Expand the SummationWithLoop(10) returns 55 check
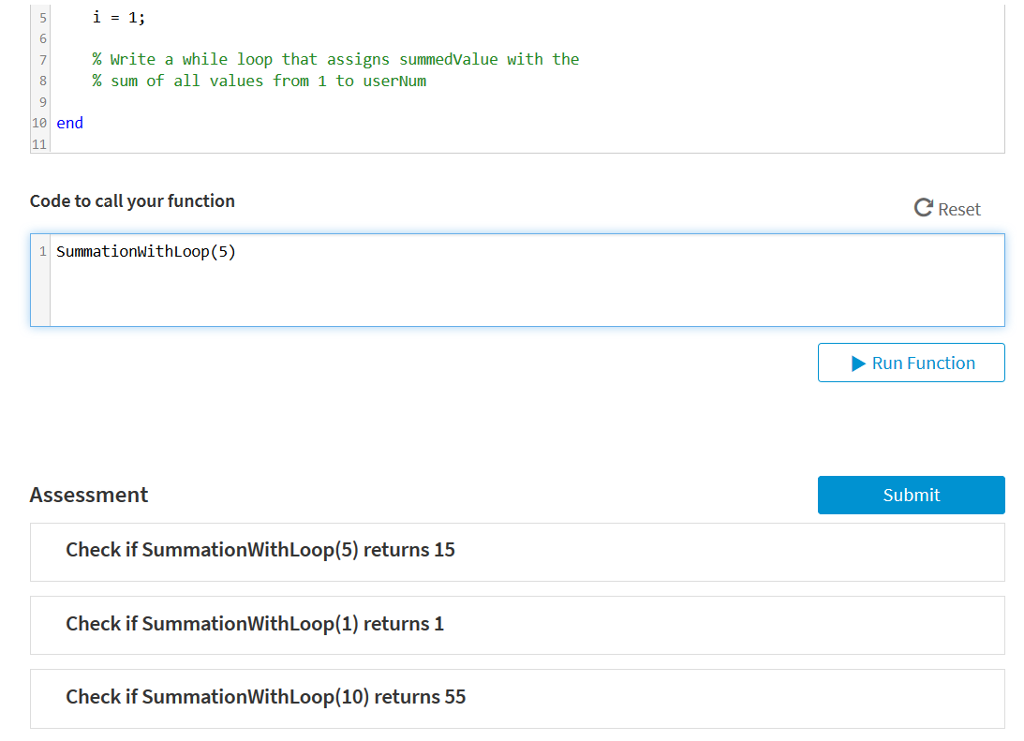1024x741 pixels. [516, 697]
